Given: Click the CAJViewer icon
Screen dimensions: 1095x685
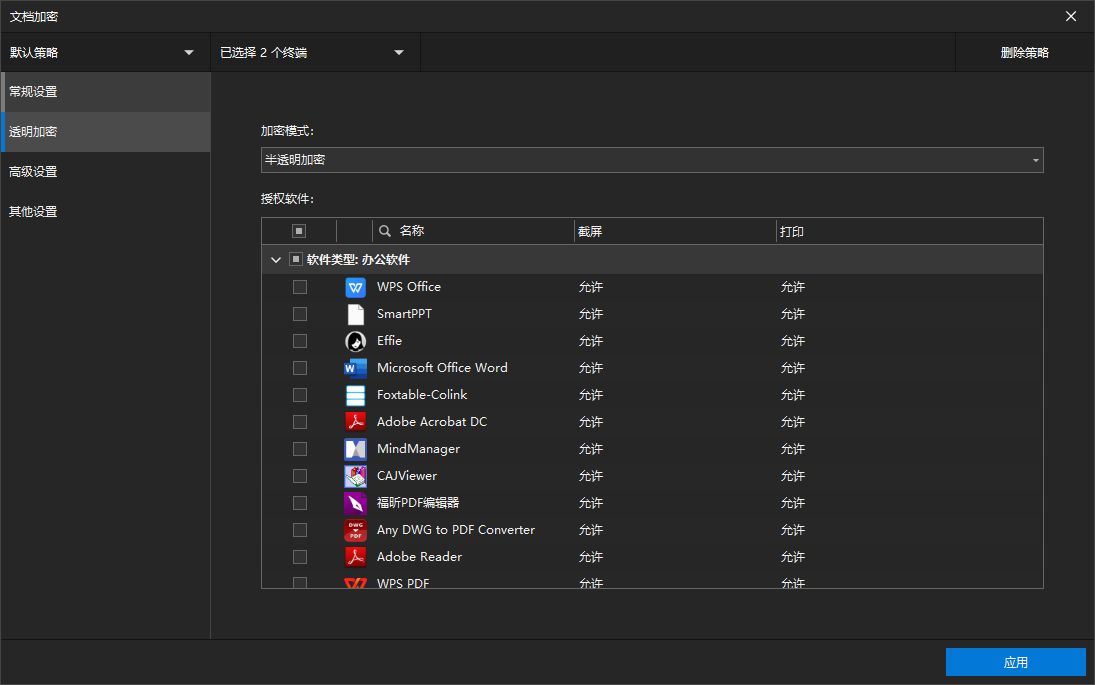Looking at the screenshot, I should pyautogui.click(x=355, y=476).
